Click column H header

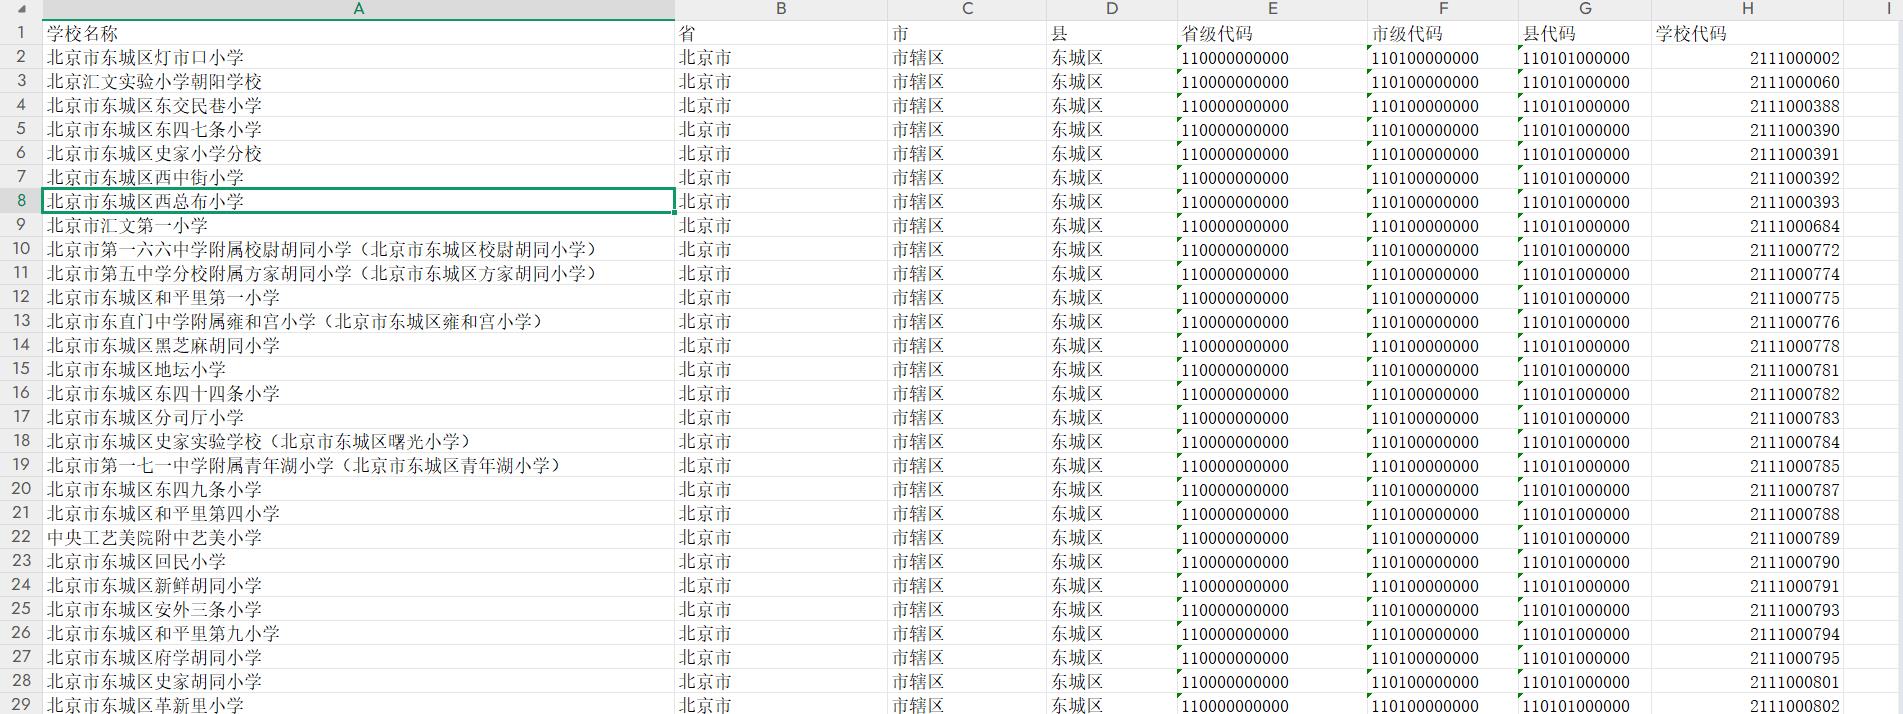1746,9
